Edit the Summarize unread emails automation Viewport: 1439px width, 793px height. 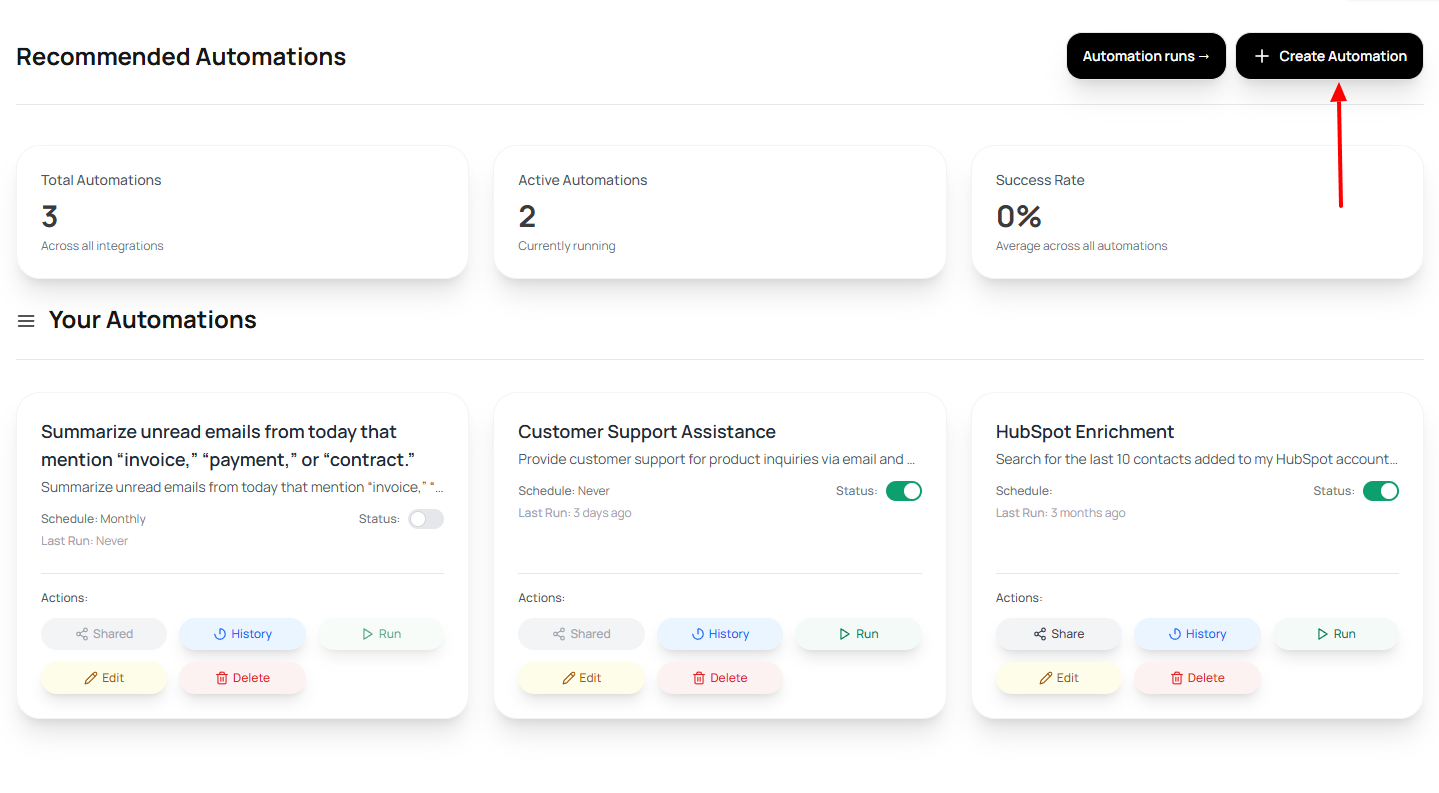coord(104,678)
